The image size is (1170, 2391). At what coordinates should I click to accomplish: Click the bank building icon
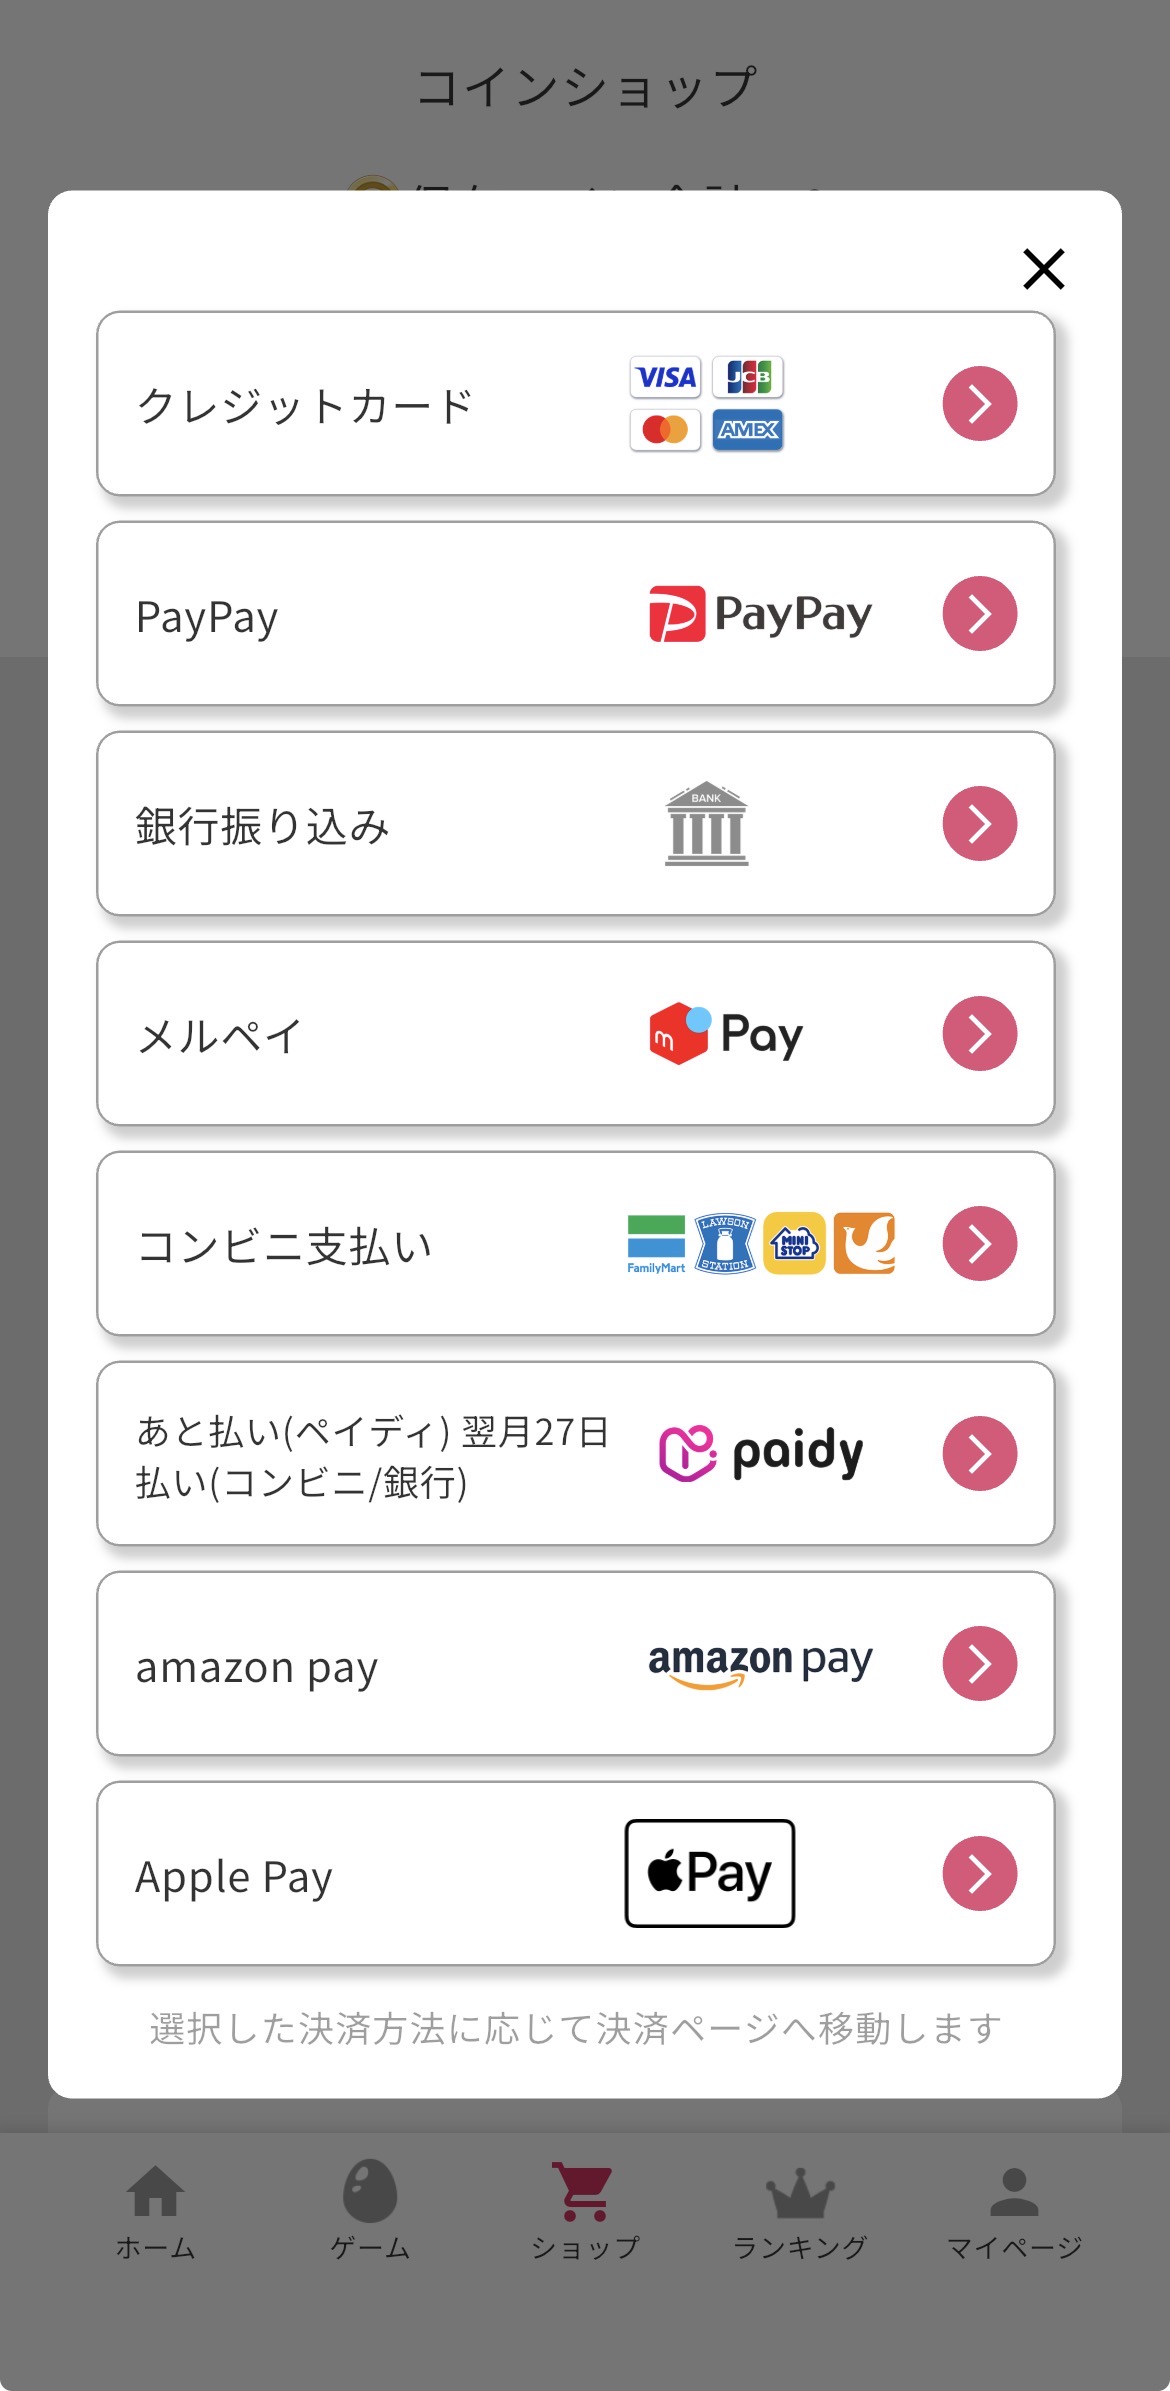click(x=706, y=823)
